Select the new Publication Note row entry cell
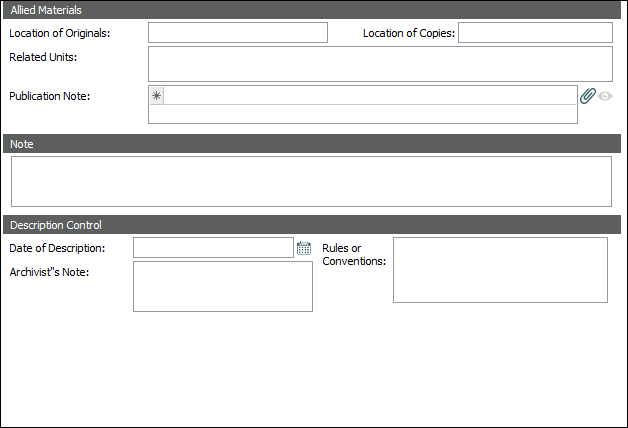The image size is (628, 428). (370, 96)
